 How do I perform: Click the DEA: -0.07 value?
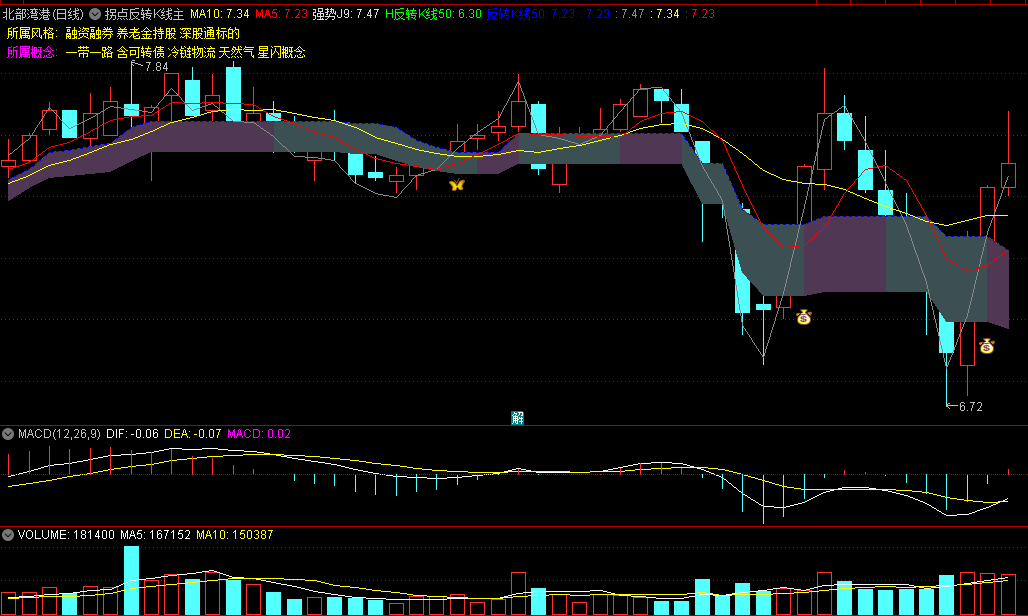coord(193,434)
